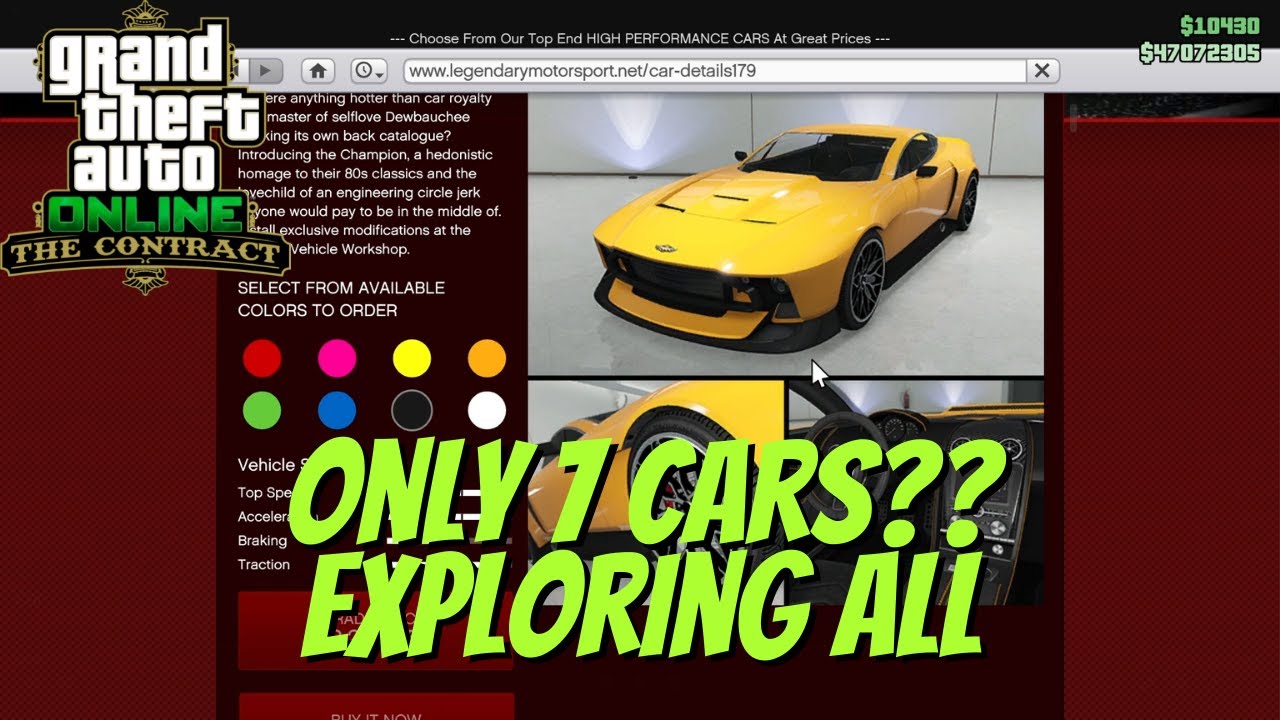This screenshot has width=1280, height=720.
Task: Click the Braking statistic label
Action: point(262,540)
